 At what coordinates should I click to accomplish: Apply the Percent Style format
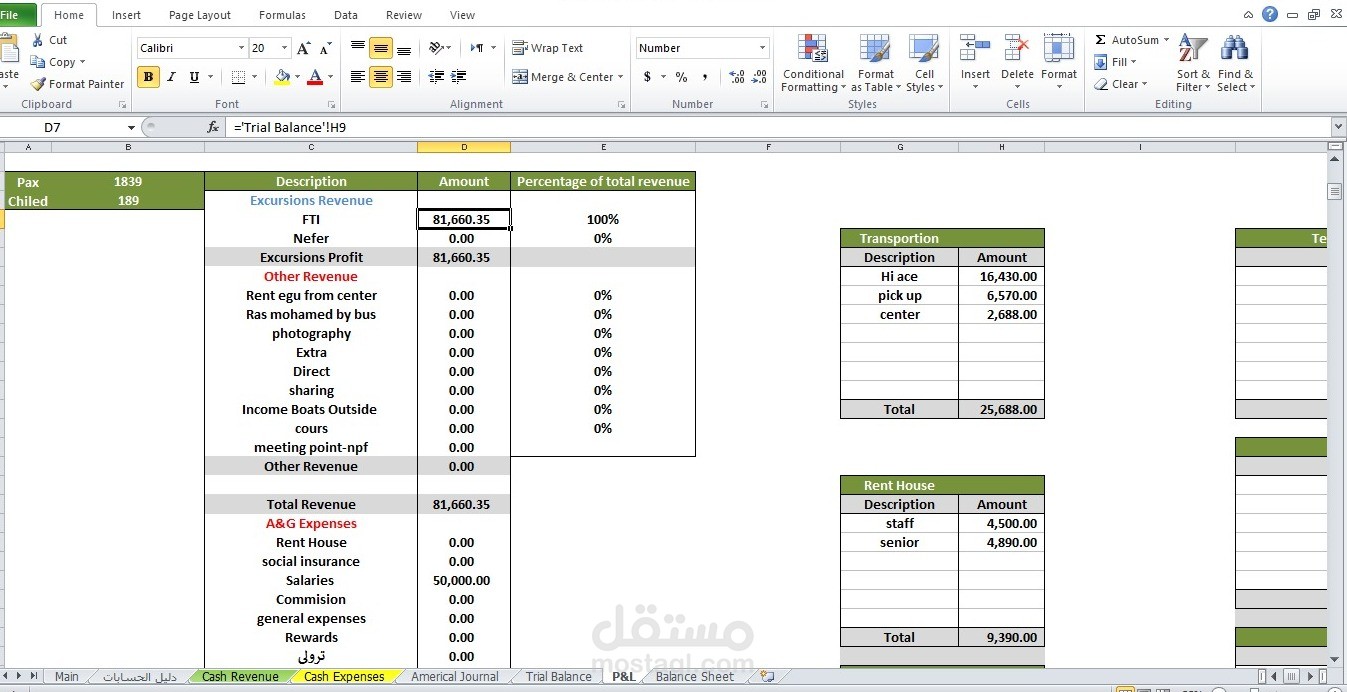point(681,77)
